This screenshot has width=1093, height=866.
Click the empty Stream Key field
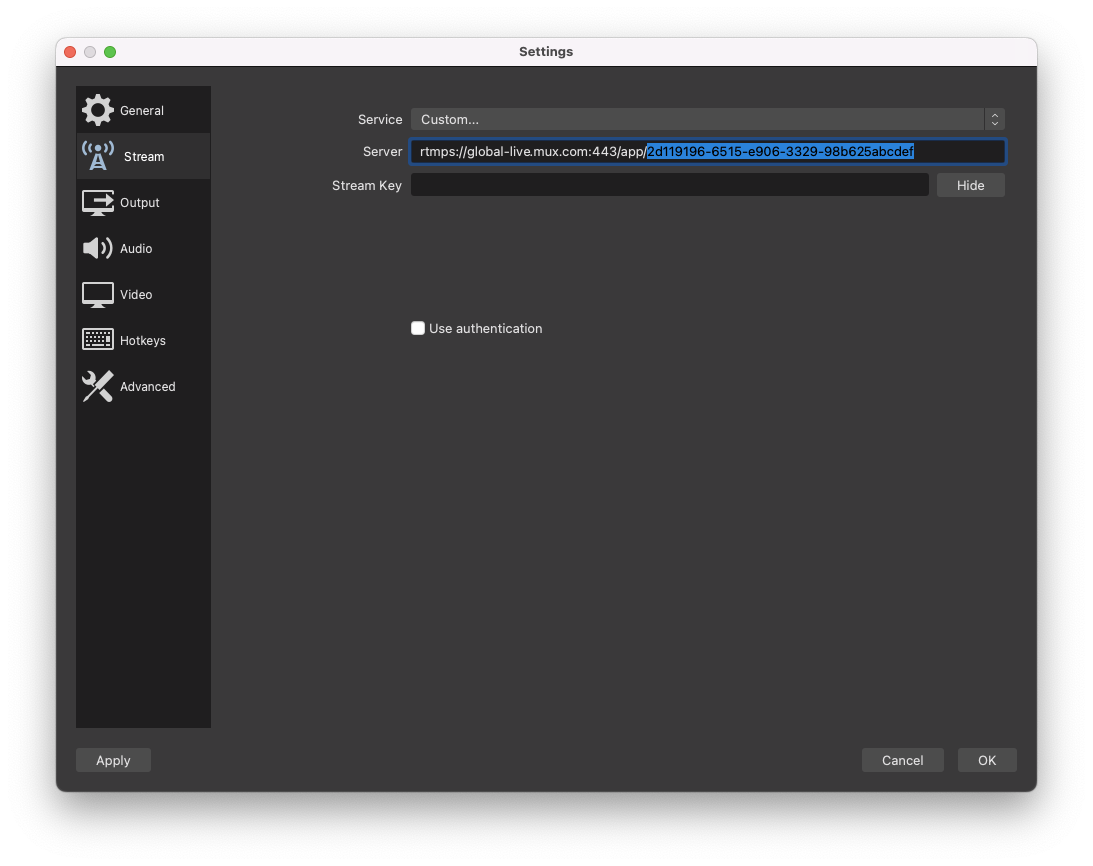[x=669, y=185]
